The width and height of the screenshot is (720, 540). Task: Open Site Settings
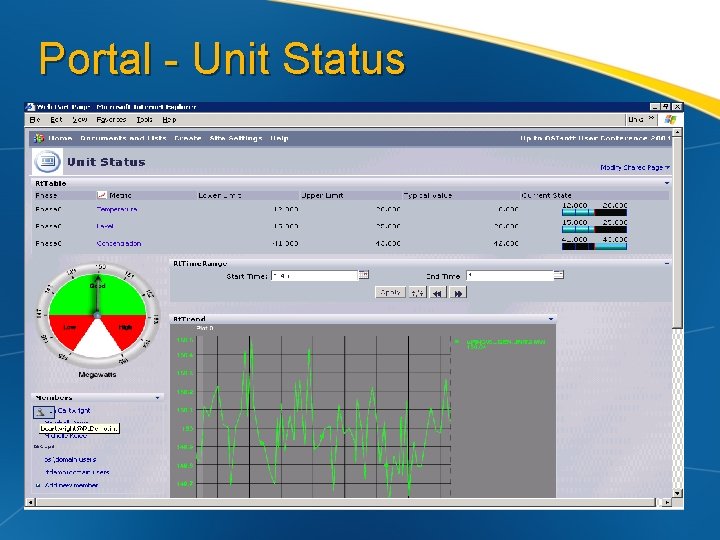coord(236,138)
